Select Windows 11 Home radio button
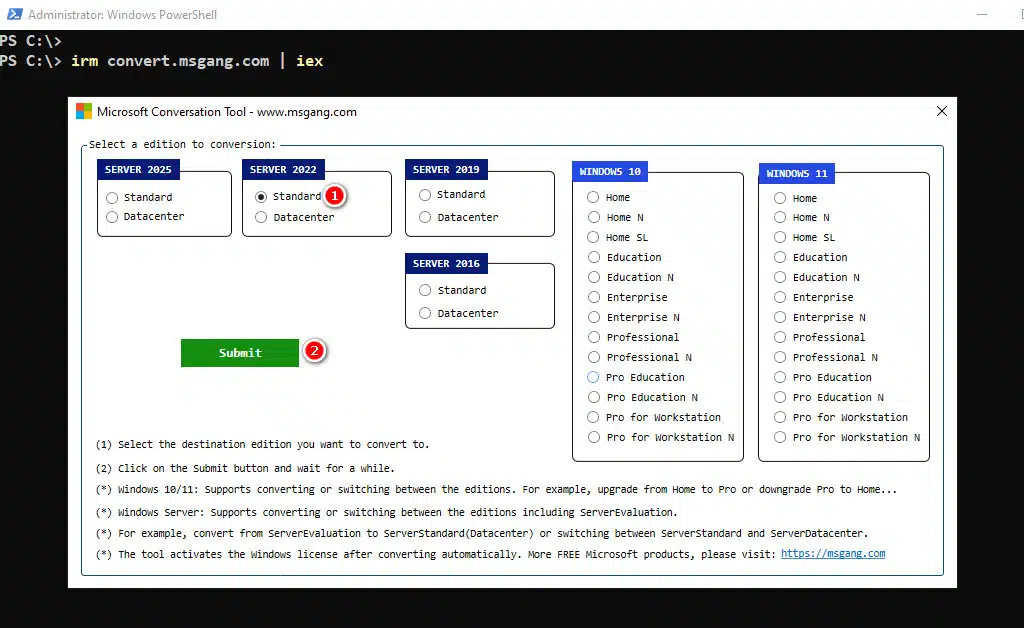 780,198
